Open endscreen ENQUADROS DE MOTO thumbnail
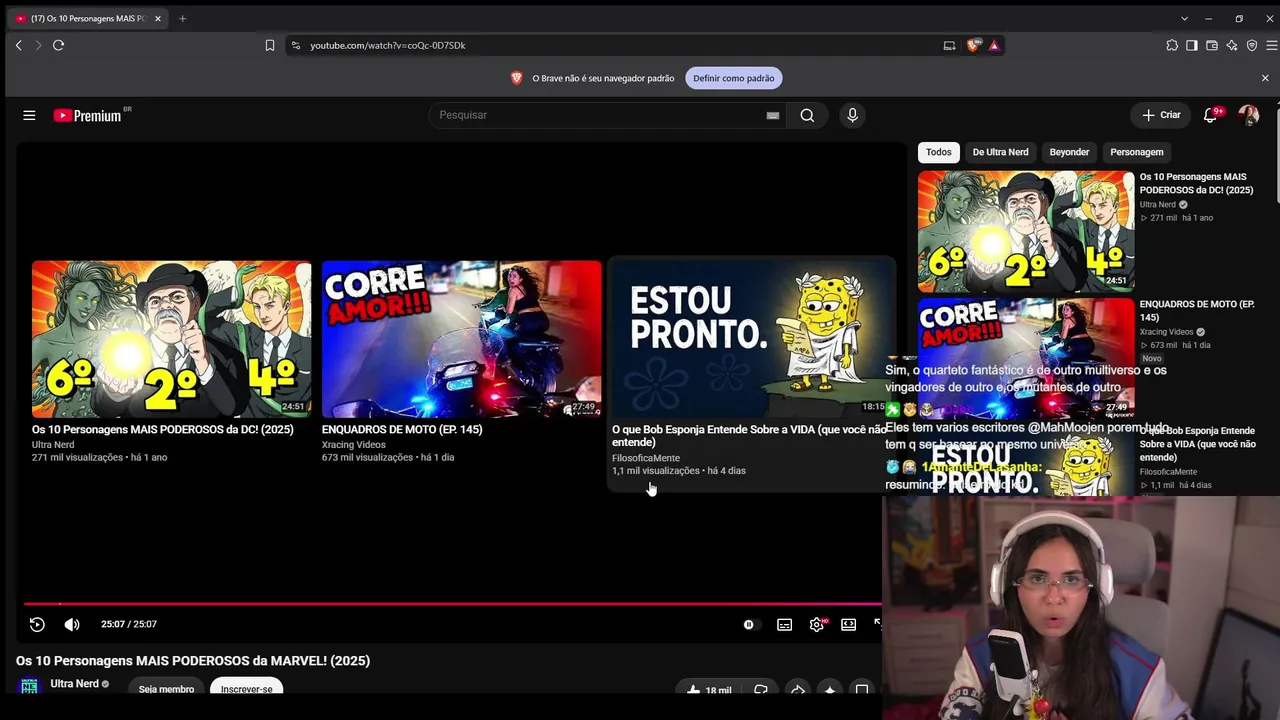The height and width of the screenshot is (720, 1280). [x=462, y=339]
